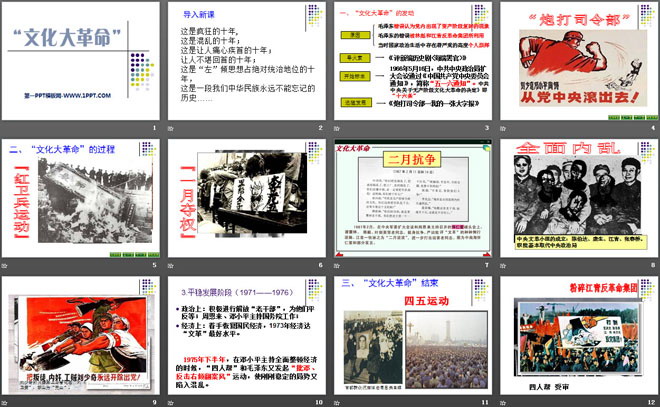
Task: Click slide number "5" label
Action: pos(154,265)
